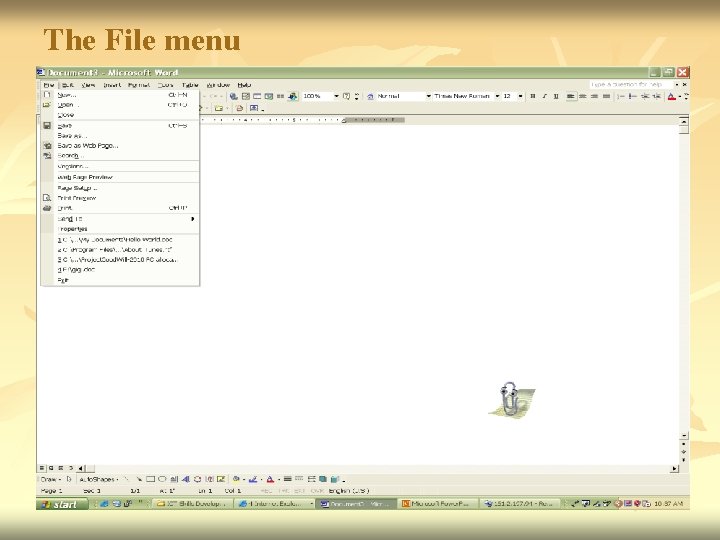Select Print Preview in the File menu
The image size is (720, 540).
120,198
